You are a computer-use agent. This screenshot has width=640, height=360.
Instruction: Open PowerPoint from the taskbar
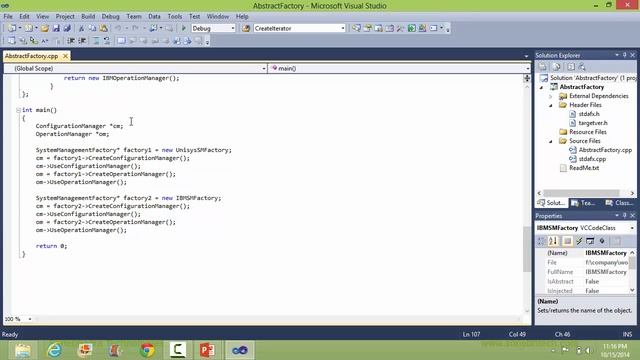click(207, 350)
